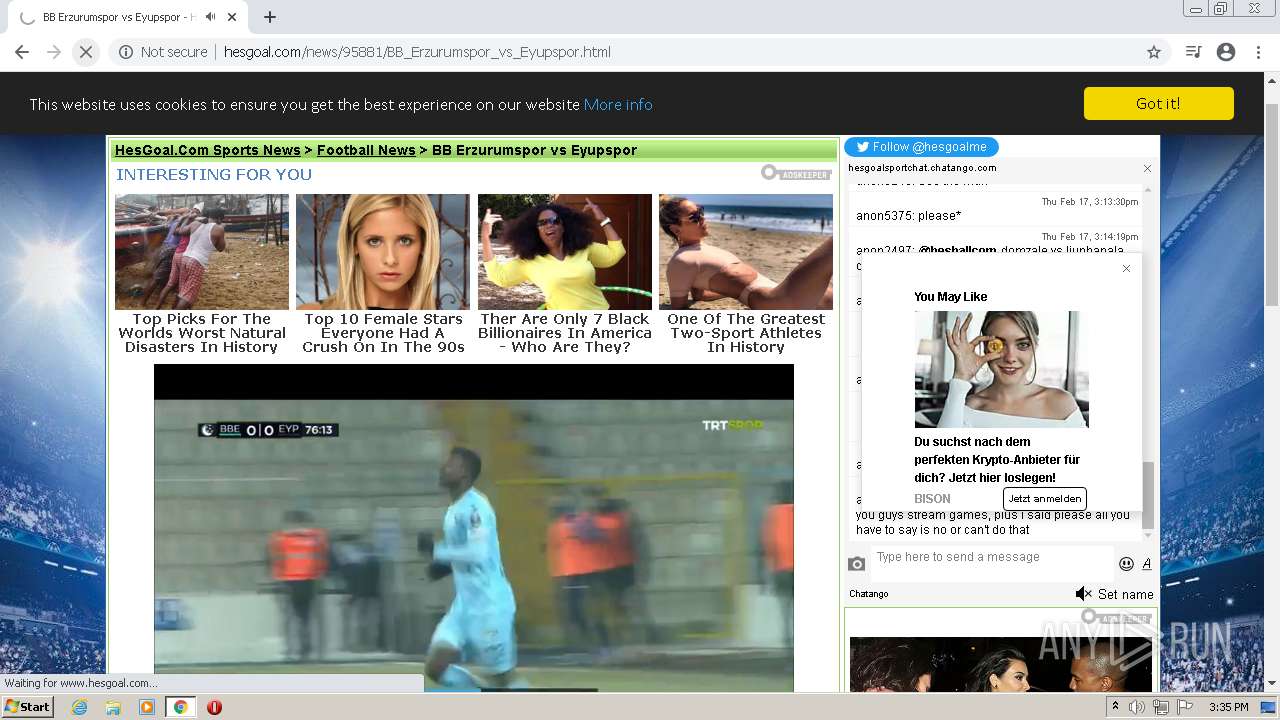
Task: Open Only 7 Black Billionaires headline
Action: tap(565, 333)
